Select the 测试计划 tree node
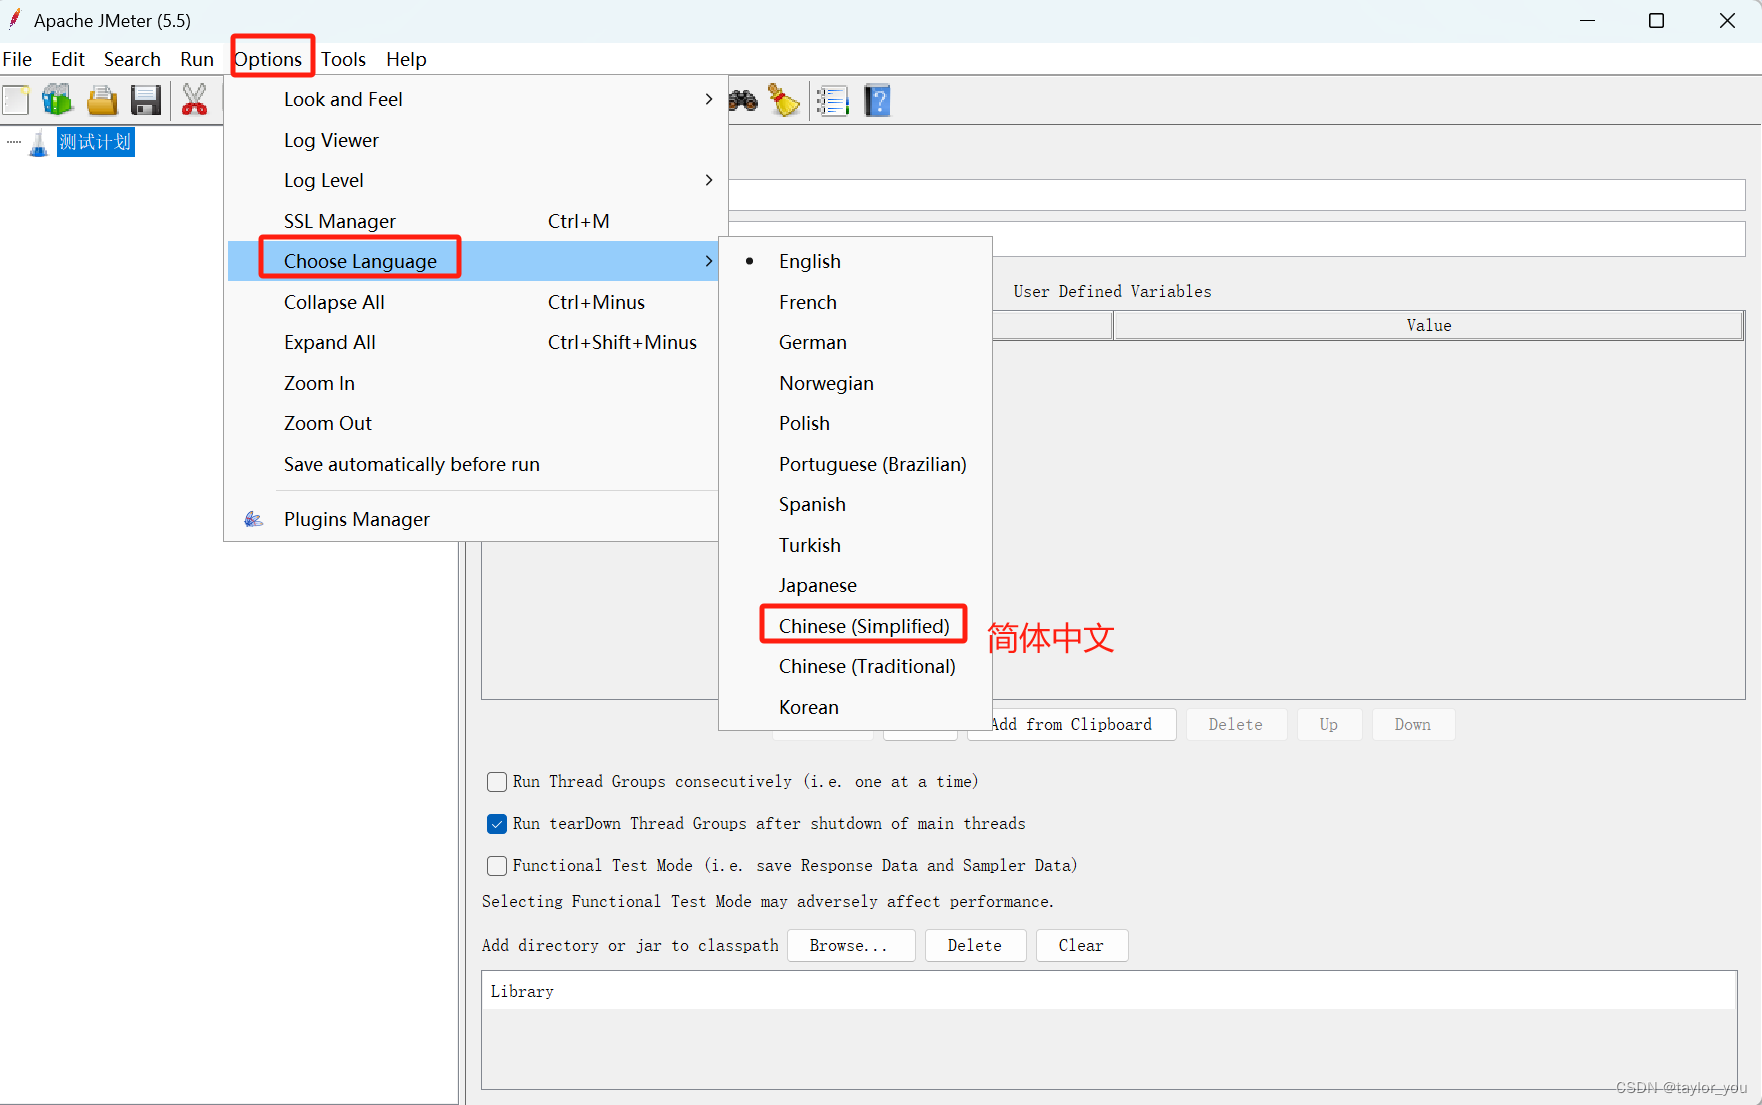1762x1105 pixels. click(95, 142)
